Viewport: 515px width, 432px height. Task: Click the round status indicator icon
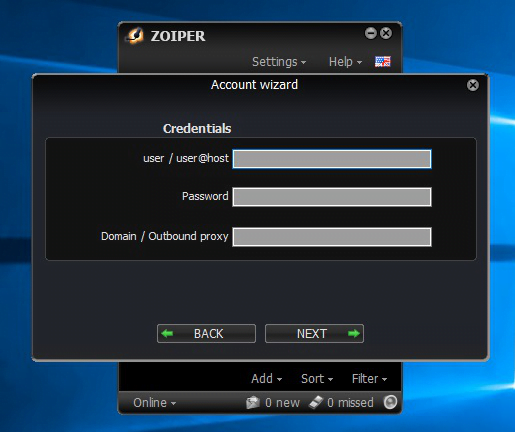pos(390,402)
